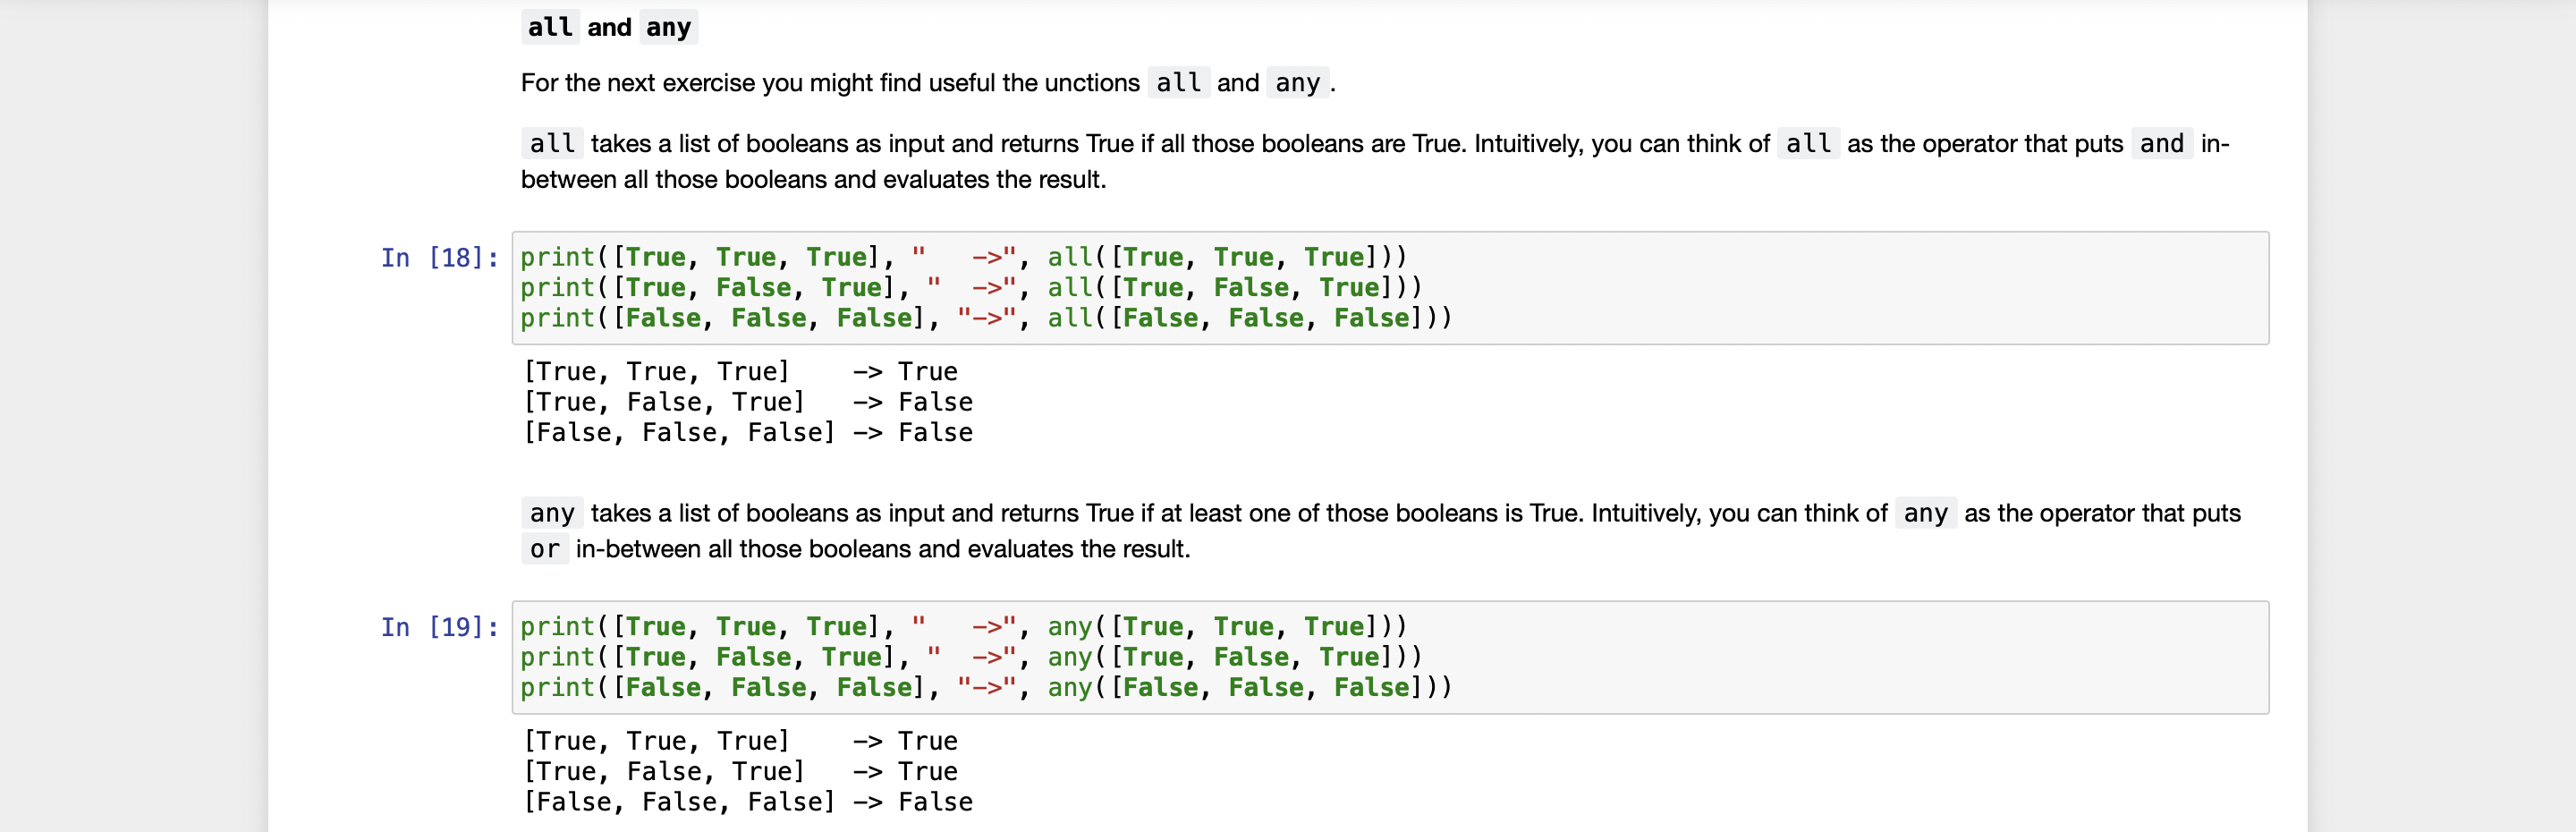Viewport: 2576px width, 832px height.
Task: Click the 'all and any' heading cell
Action: (608, 27)
